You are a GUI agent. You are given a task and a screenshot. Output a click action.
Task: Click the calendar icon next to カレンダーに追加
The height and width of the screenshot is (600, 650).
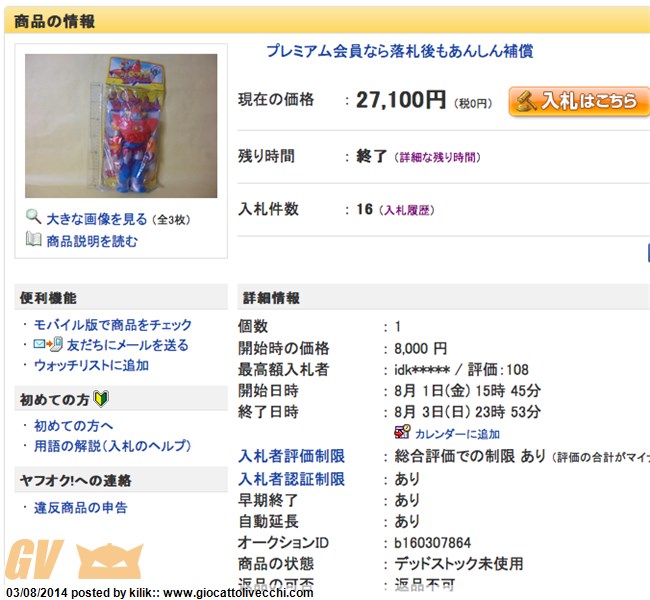[402, 432]
